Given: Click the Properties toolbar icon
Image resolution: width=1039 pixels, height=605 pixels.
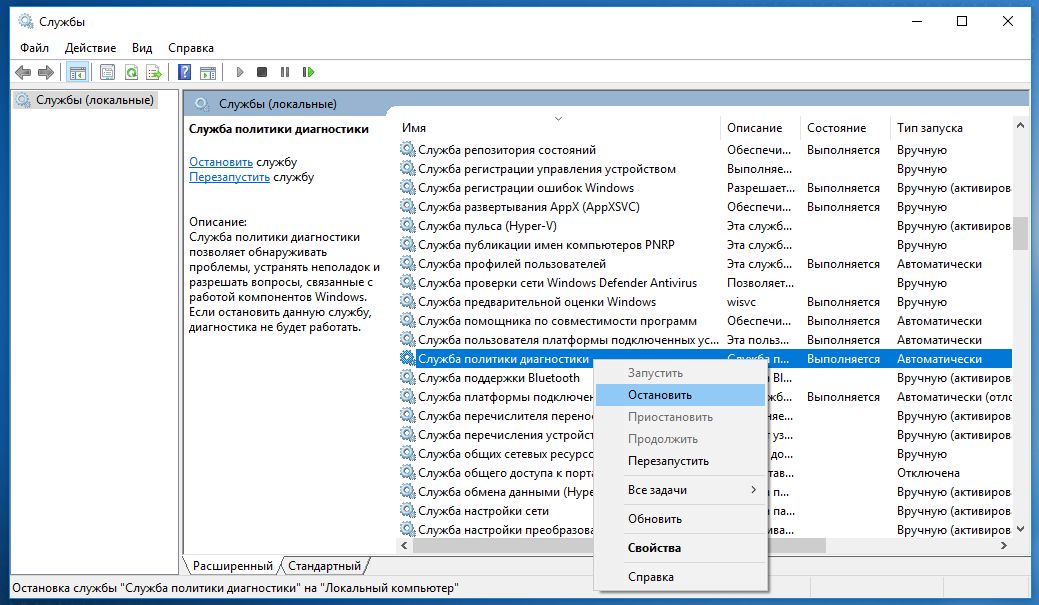Looking at the screenshot, I should [107, 72].
